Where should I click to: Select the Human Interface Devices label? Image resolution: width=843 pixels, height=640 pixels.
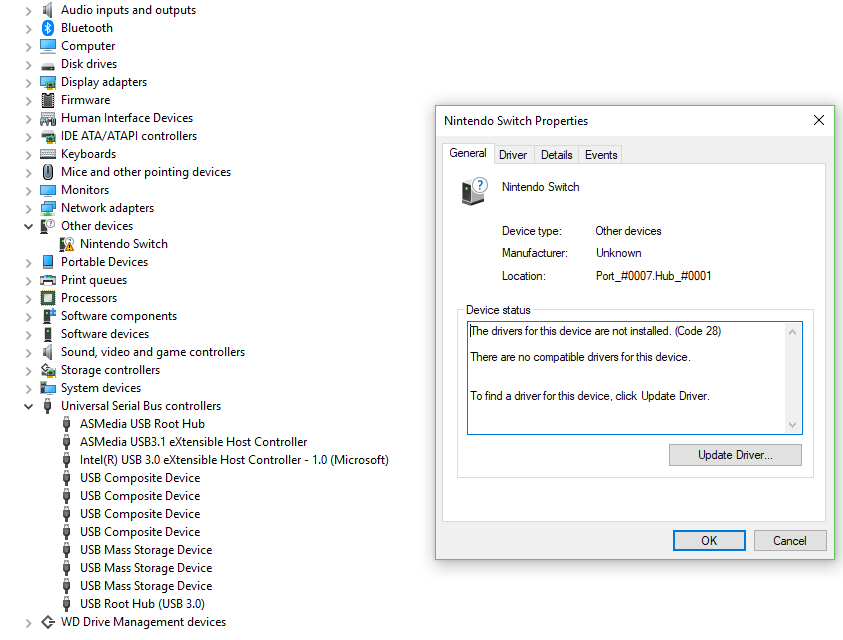127,118
